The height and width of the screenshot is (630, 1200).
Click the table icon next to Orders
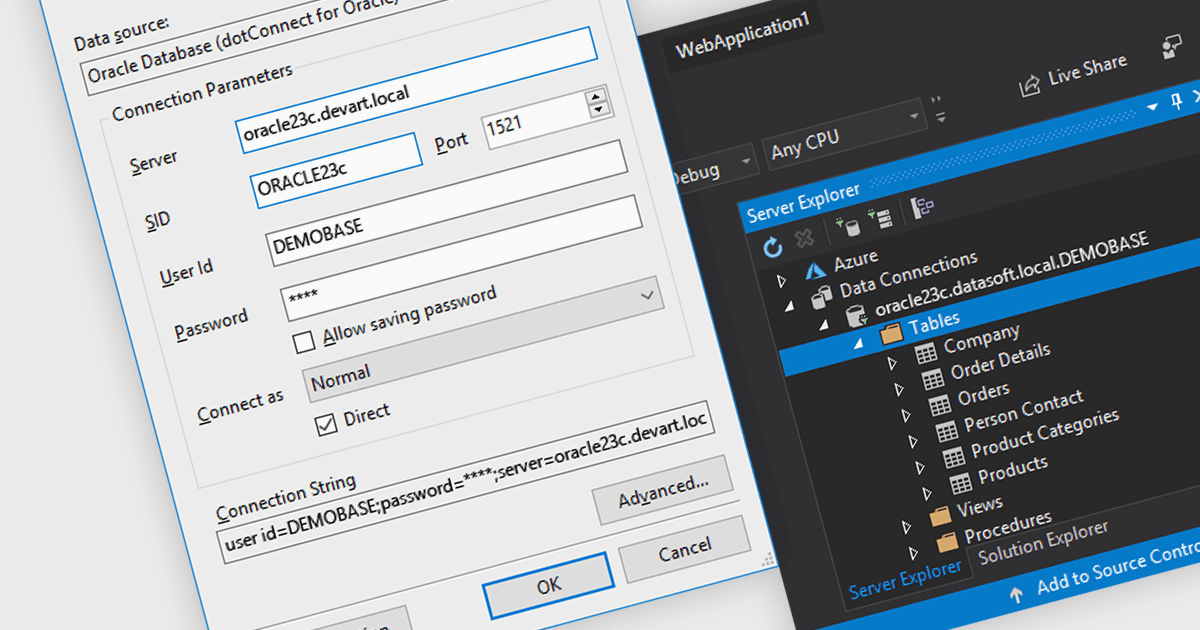939,406
